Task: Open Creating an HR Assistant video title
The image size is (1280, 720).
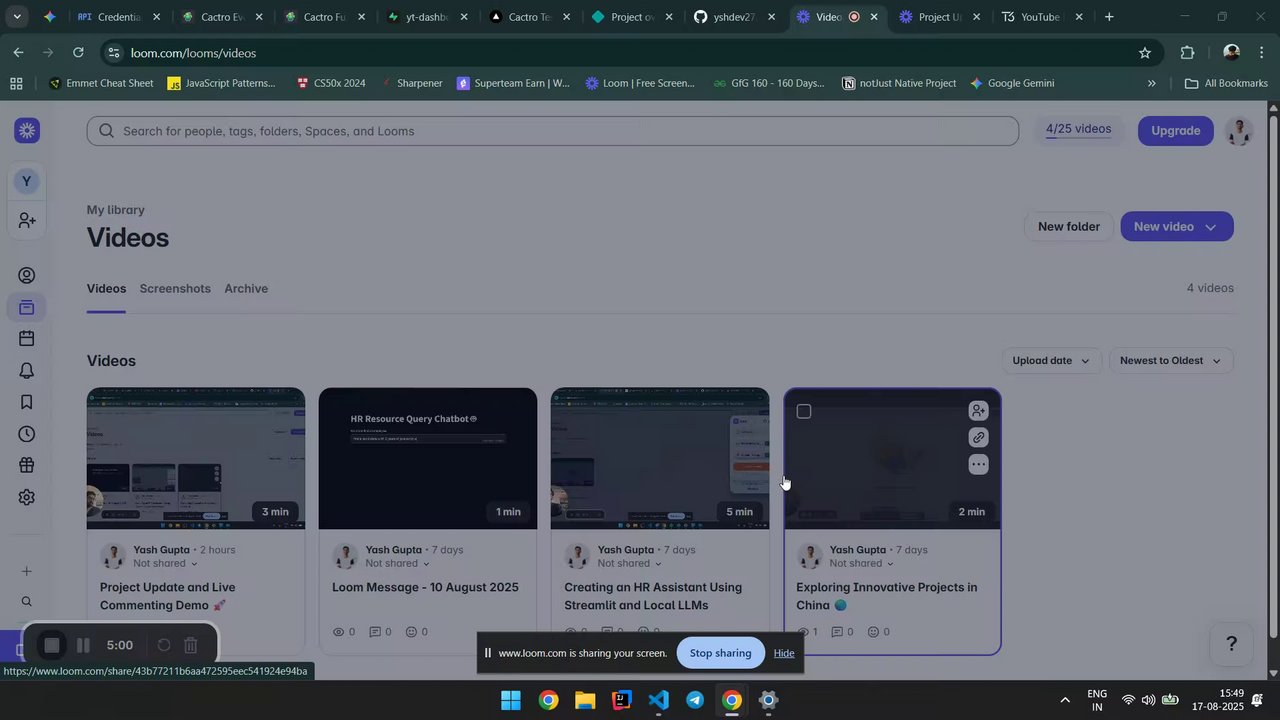Action: (653, 597)
